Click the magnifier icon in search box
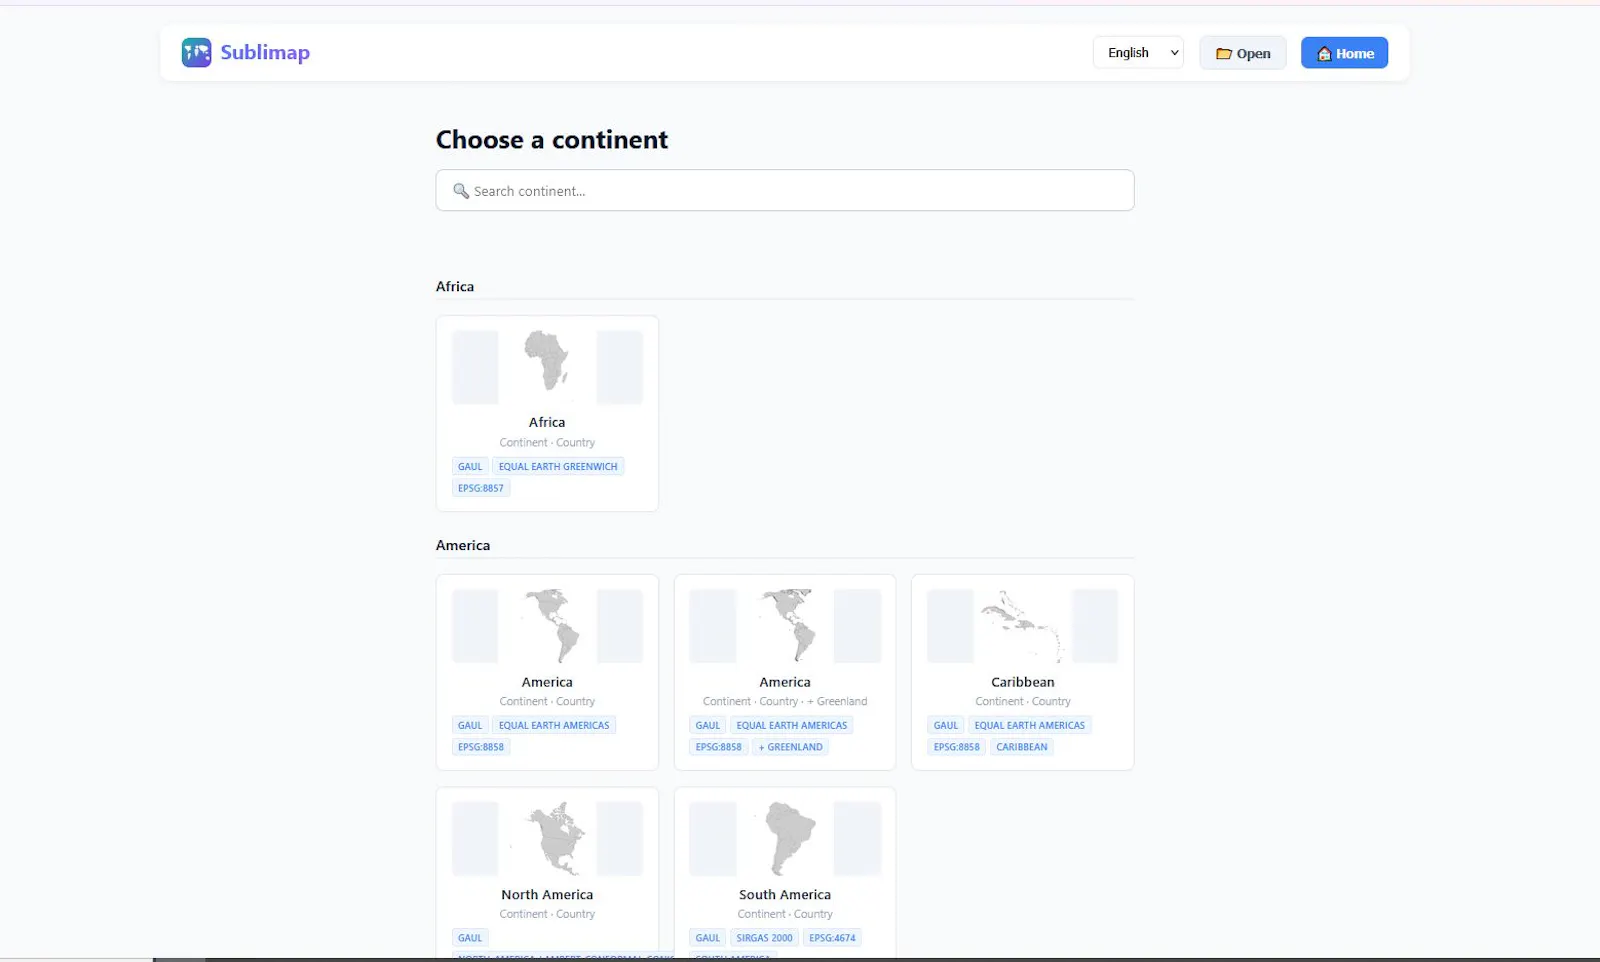Viewport: 1600px width, 962px height. coord(461,190)
